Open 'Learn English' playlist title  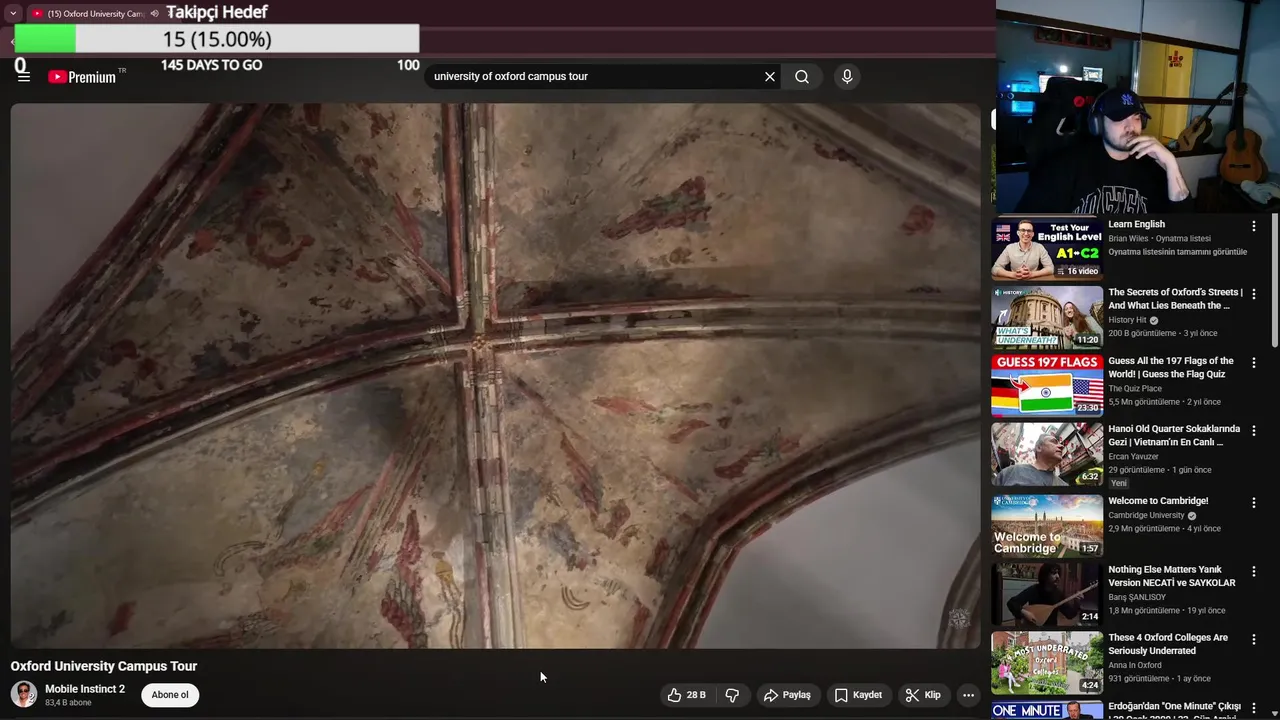click(x=1136, y=225)
